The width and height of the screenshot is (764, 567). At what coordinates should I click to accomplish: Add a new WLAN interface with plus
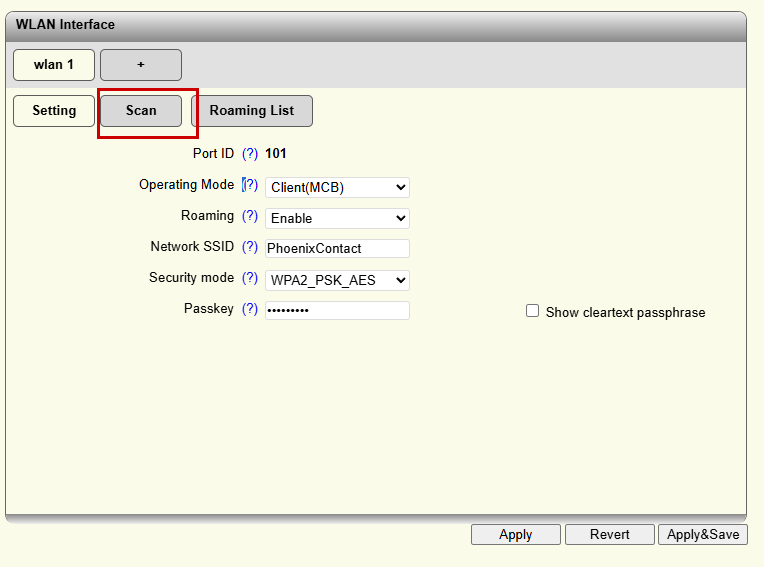coord(141,65)
